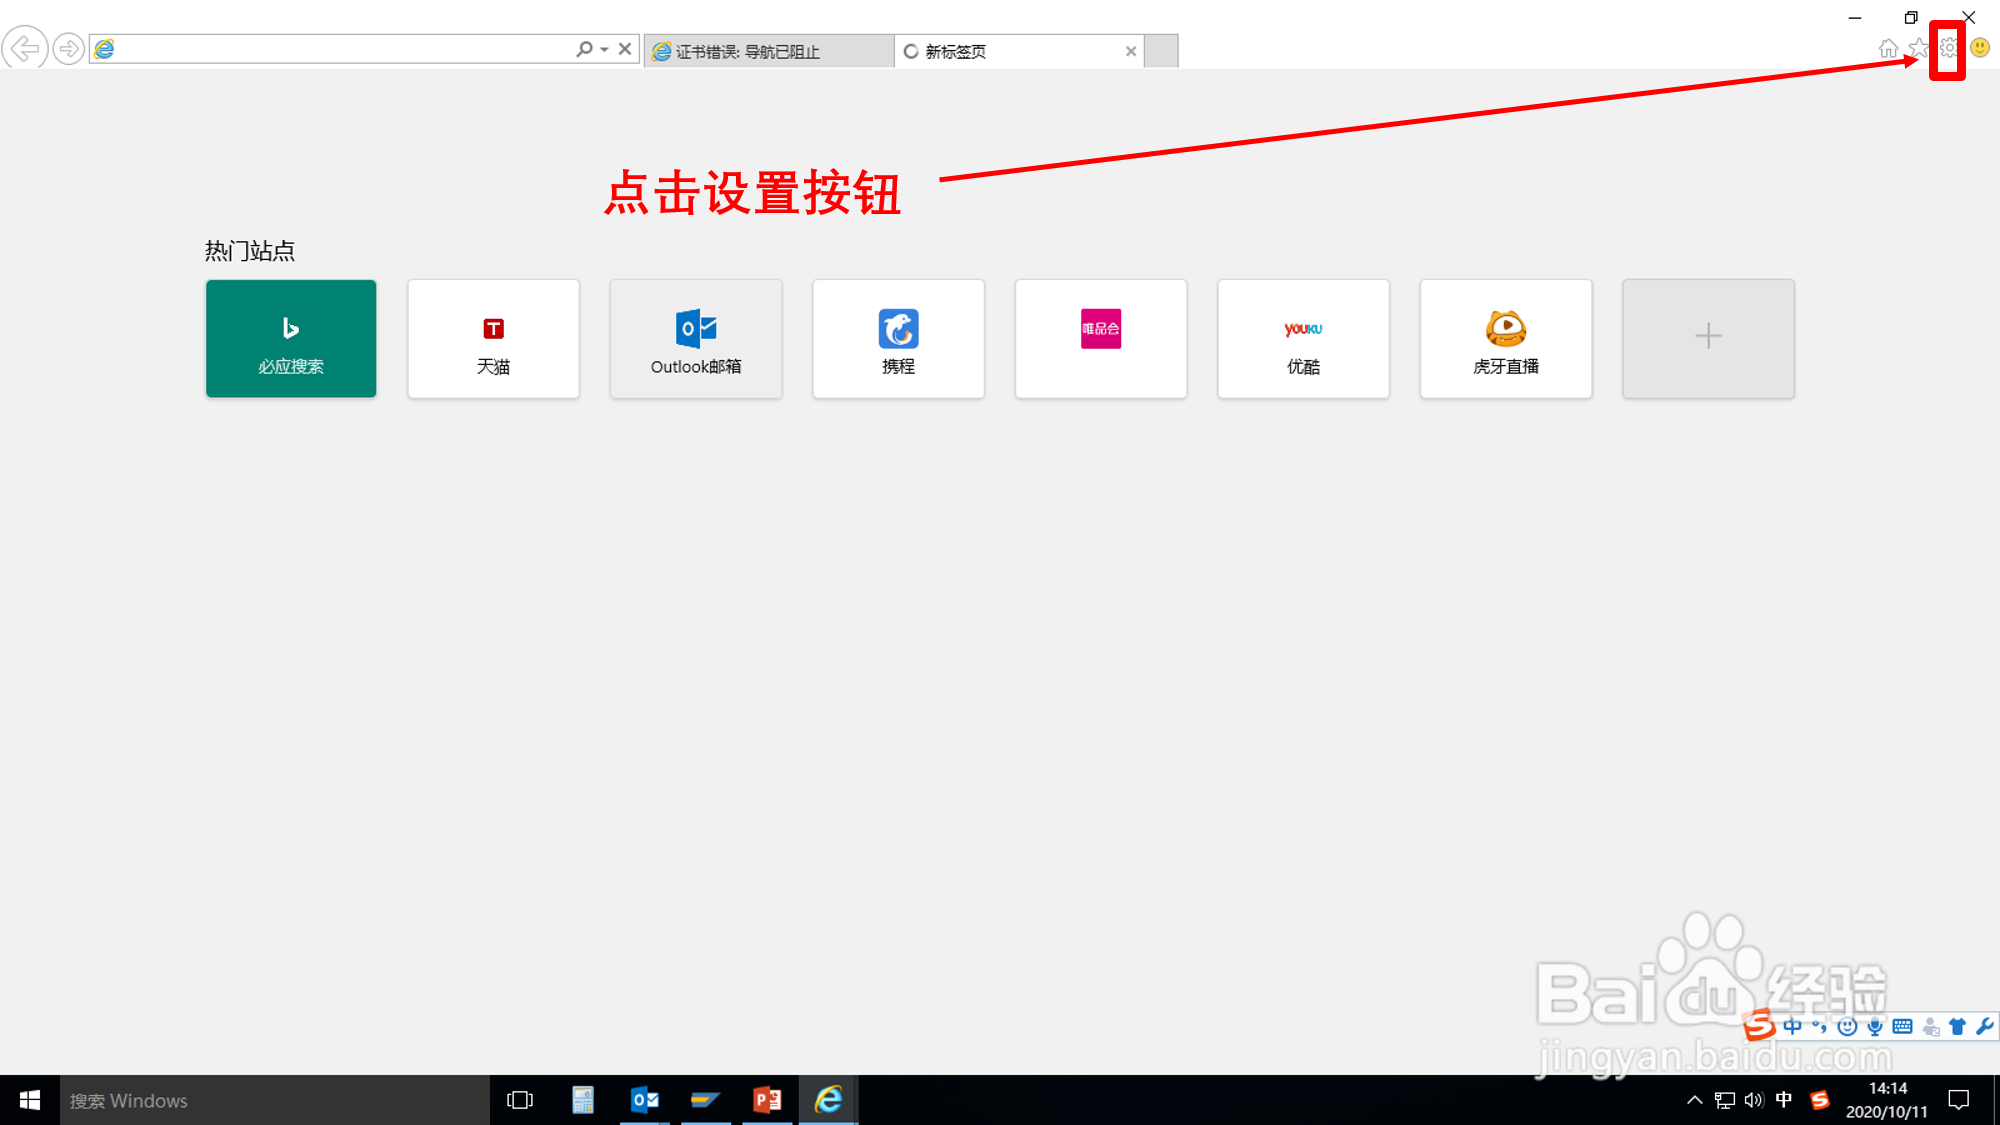Open the Favorites star icon
Image resolution: width=2000 pixels, height=1125 pixels.
[1918, 48]
